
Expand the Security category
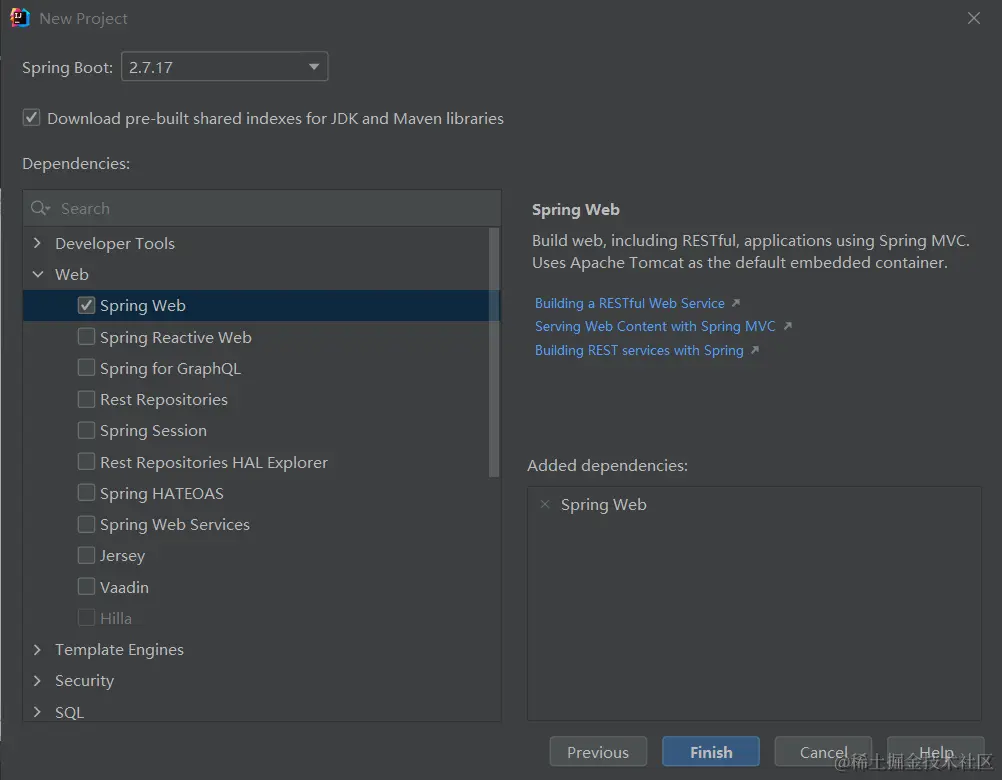tap(37, 681)
